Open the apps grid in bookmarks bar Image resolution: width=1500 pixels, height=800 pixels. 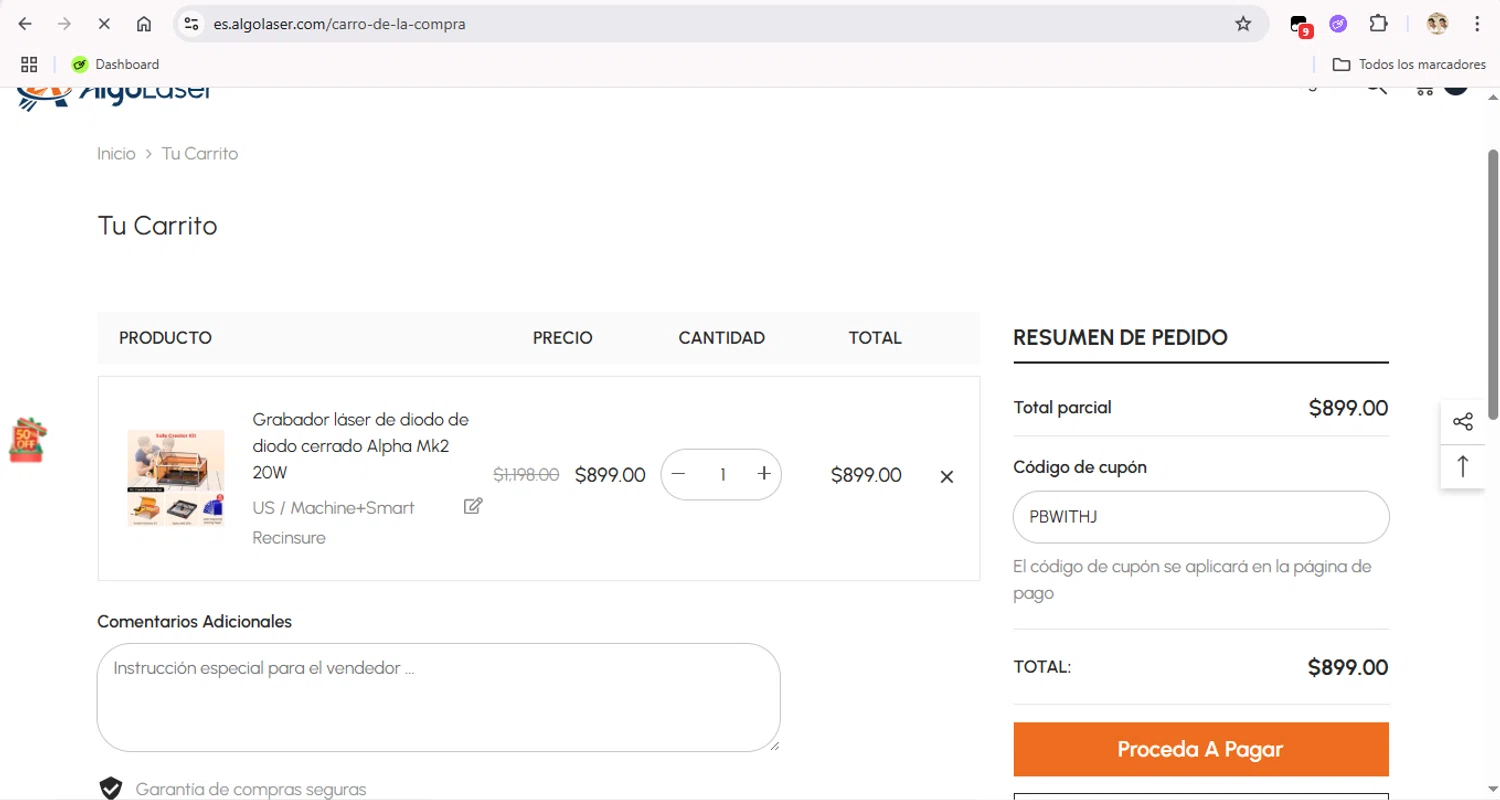click(29, 64)
